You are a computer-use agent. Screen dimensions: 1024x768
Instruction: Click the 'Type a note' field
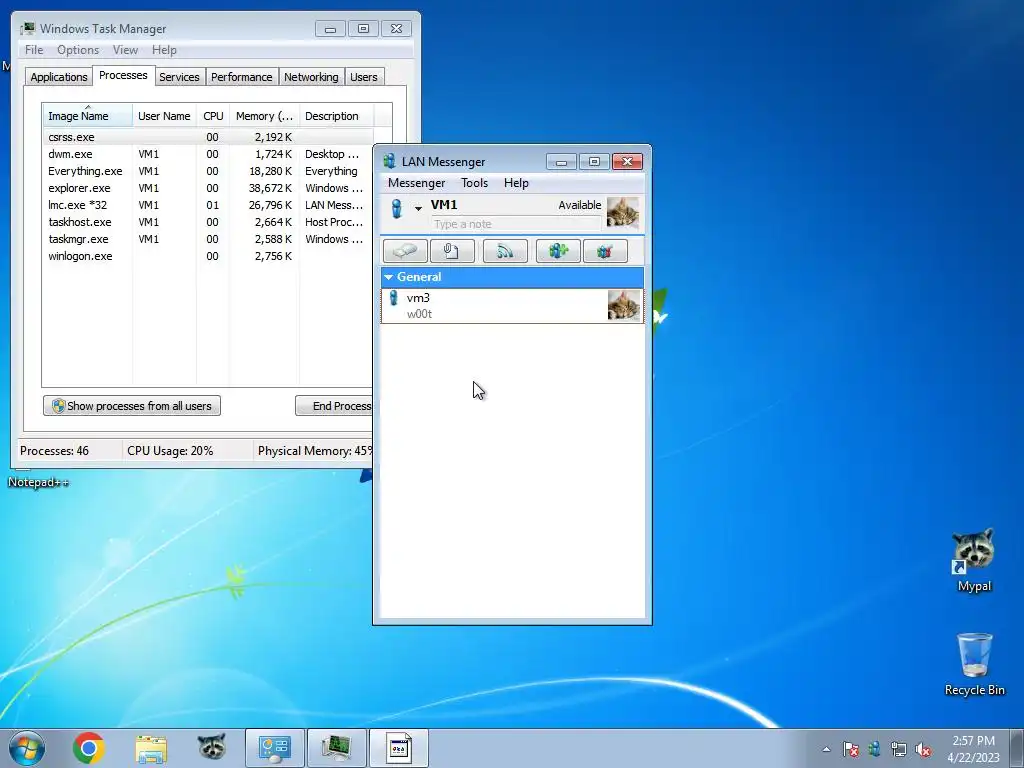coord(516,224)
